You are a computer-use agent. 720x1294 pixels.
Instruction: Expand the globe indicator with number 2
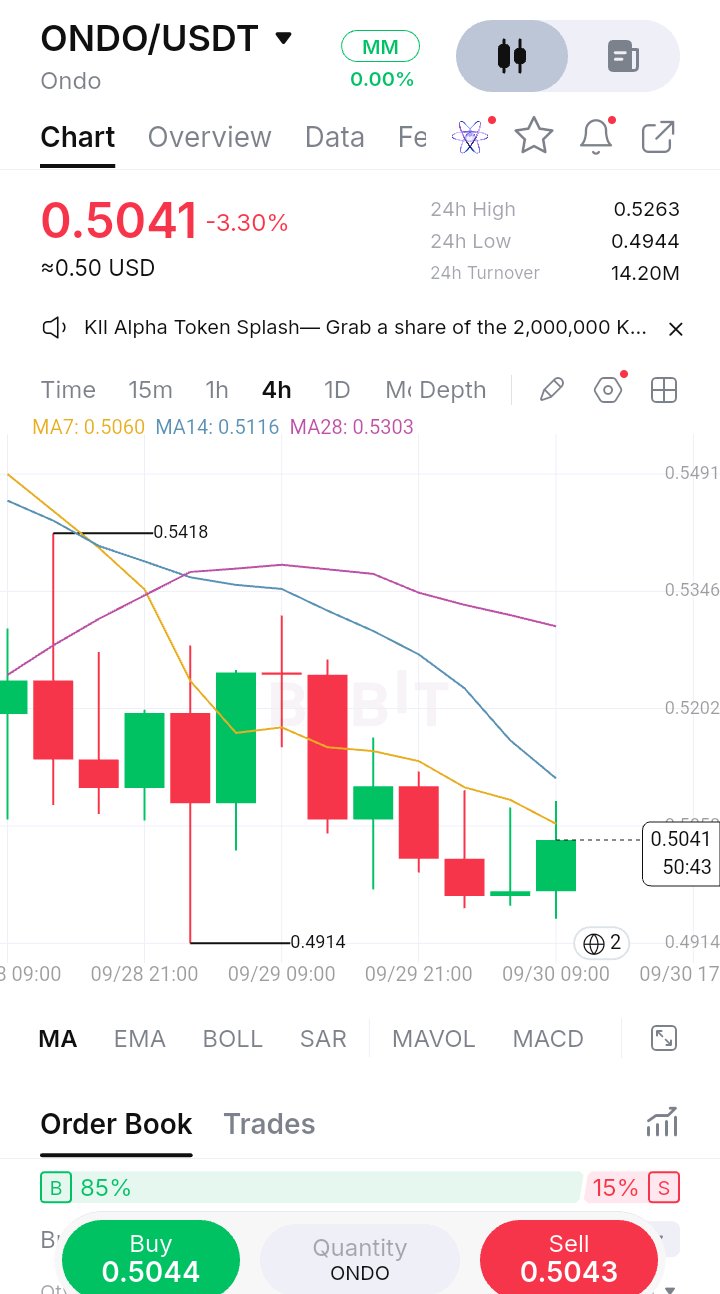[603, 942]
